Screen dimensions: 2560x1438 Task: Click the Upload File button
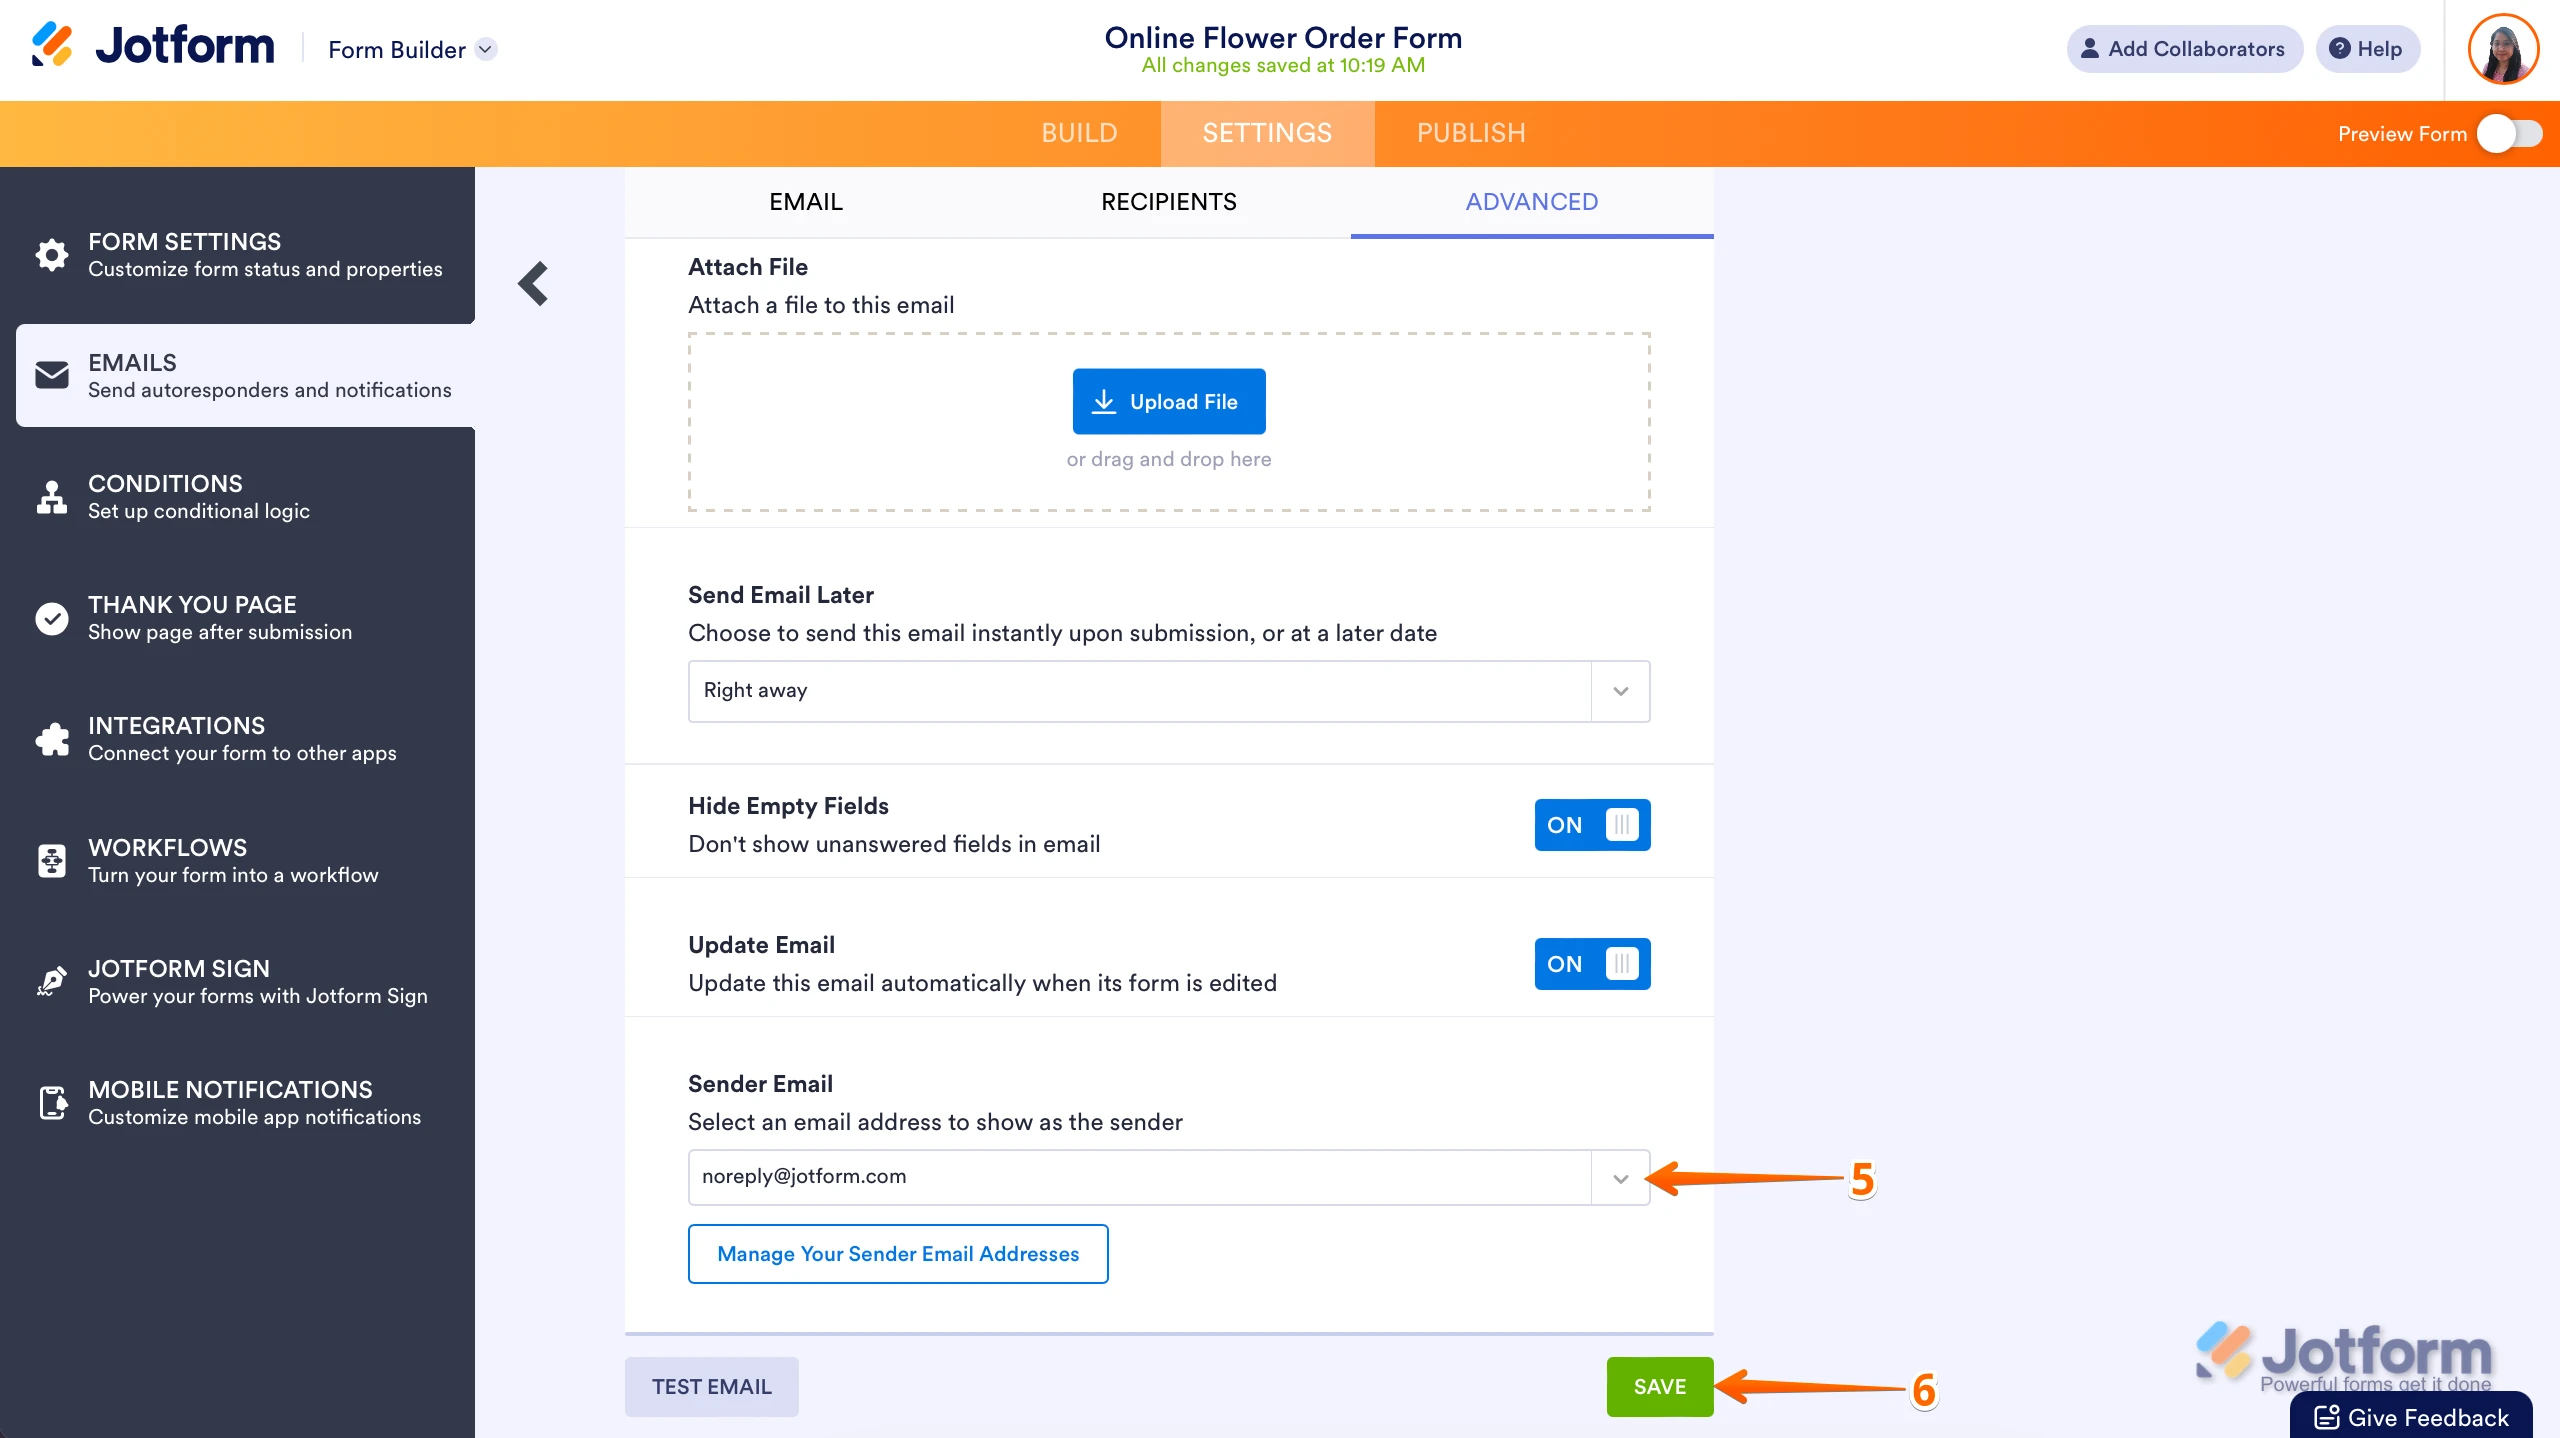[1168, 401]
